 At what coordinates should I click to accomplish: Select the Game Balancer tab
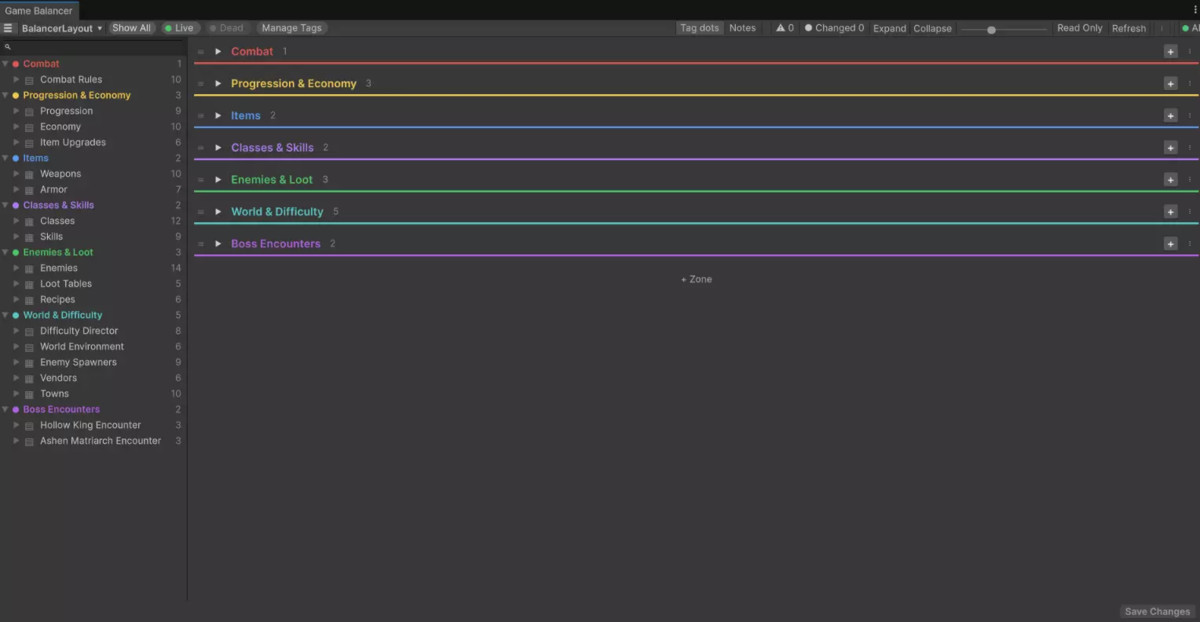point(39,10)
